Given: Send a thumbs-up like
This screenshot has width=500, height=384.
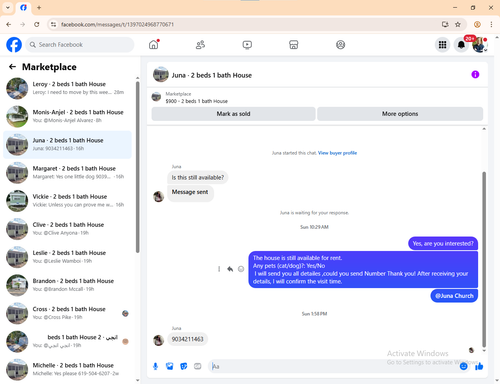Looking at the screenshot, I should pyautogui.click(x=479, y=366).
